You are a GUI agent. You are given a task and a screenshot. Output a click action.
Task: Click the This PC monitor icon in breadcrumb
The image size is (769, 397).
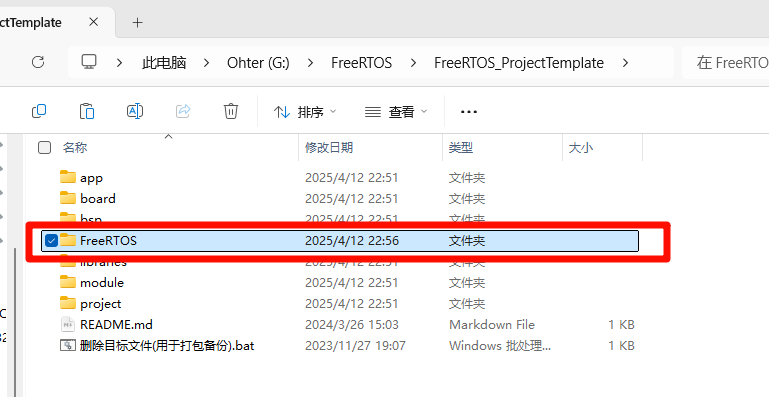point(89,62)
